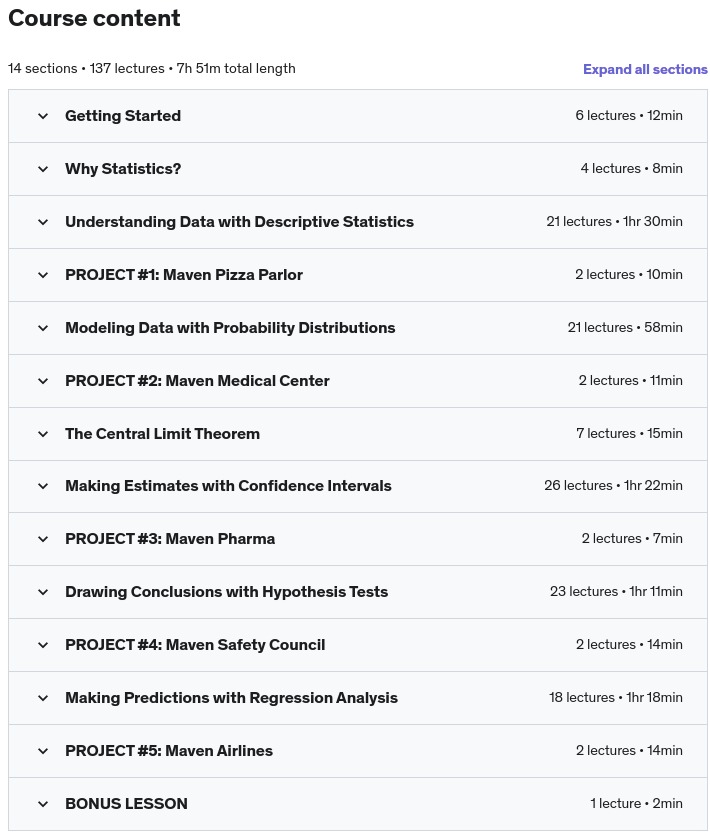Open the Getting Started section title
710x835 pixels.
123,116
